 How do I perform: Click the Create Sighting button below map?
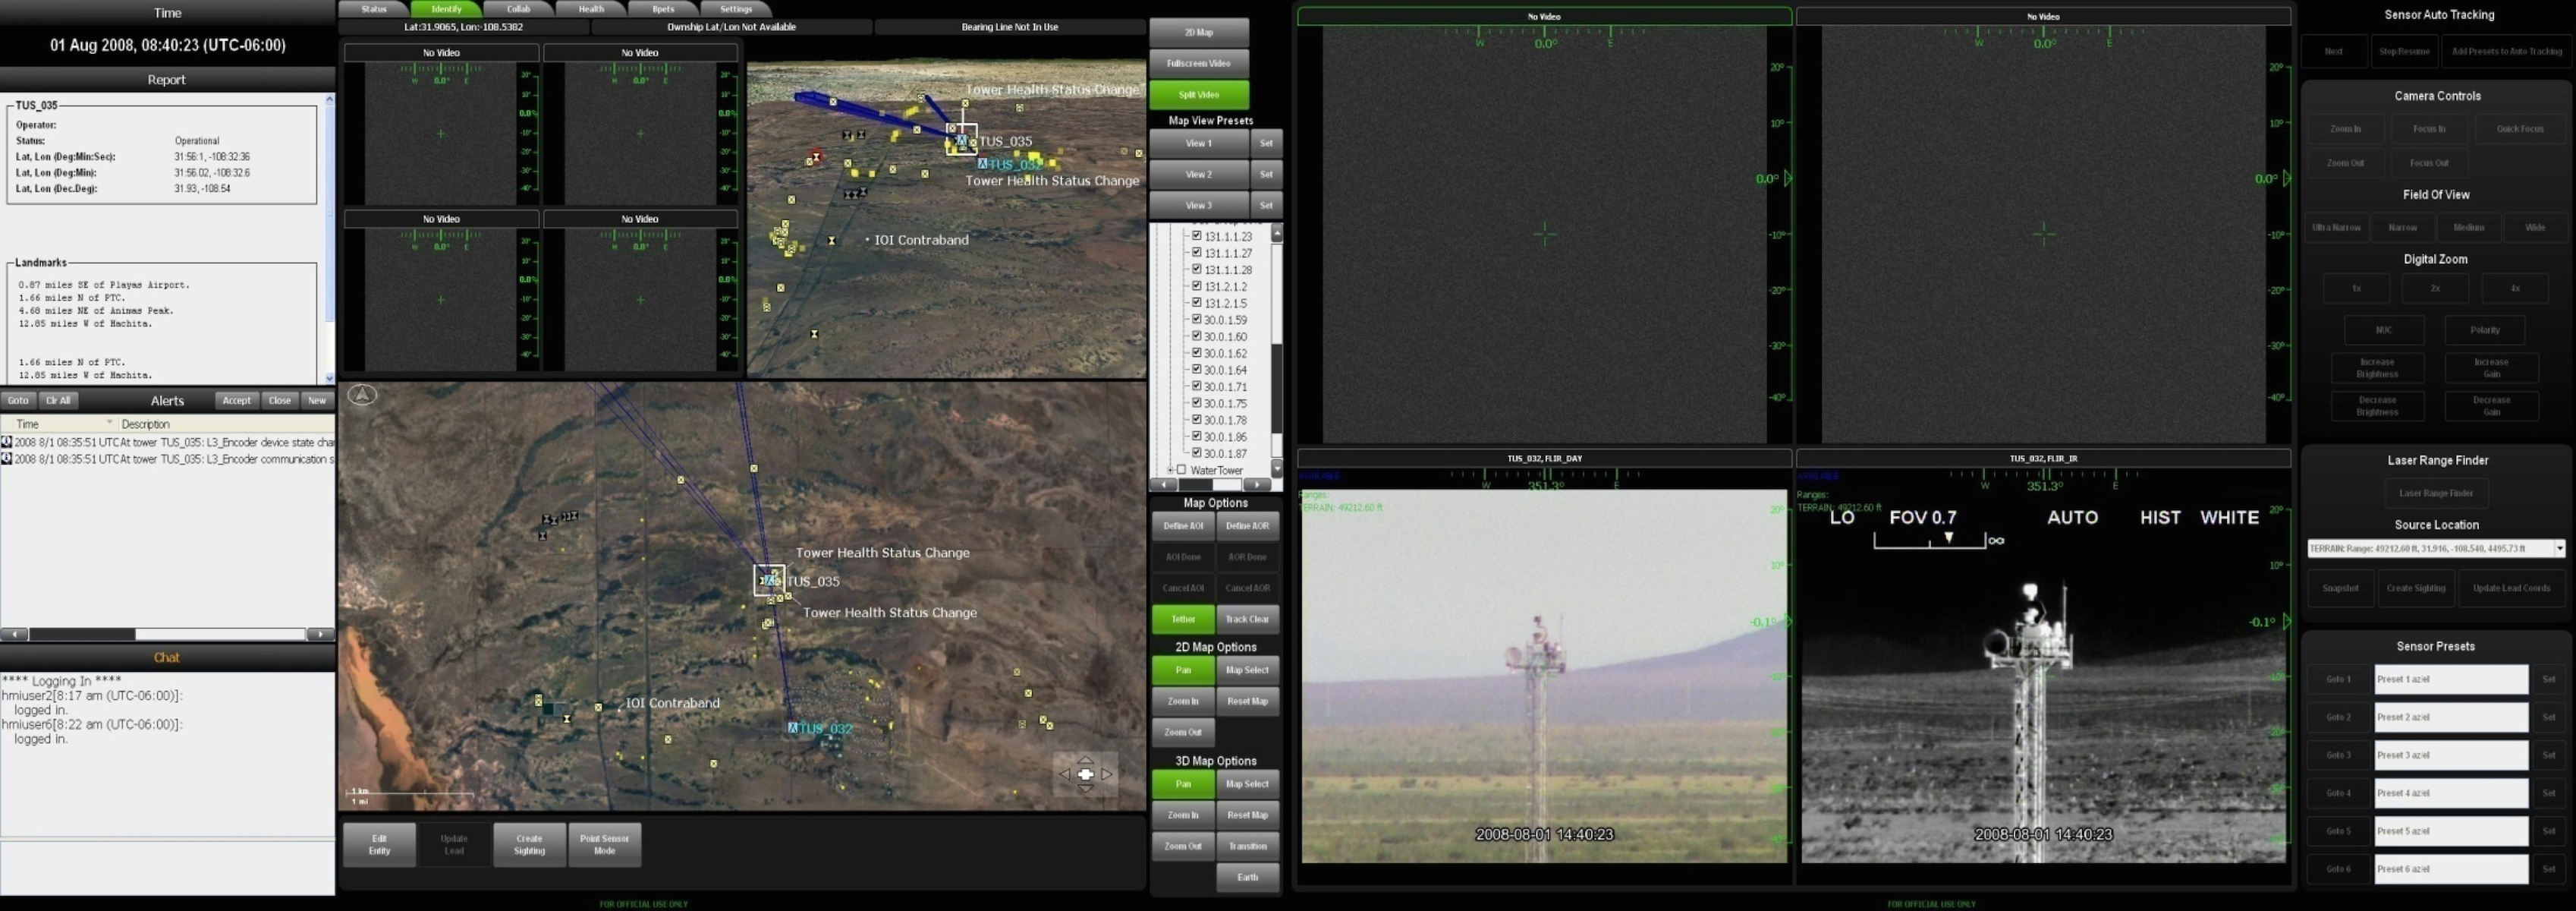point(529,845)
